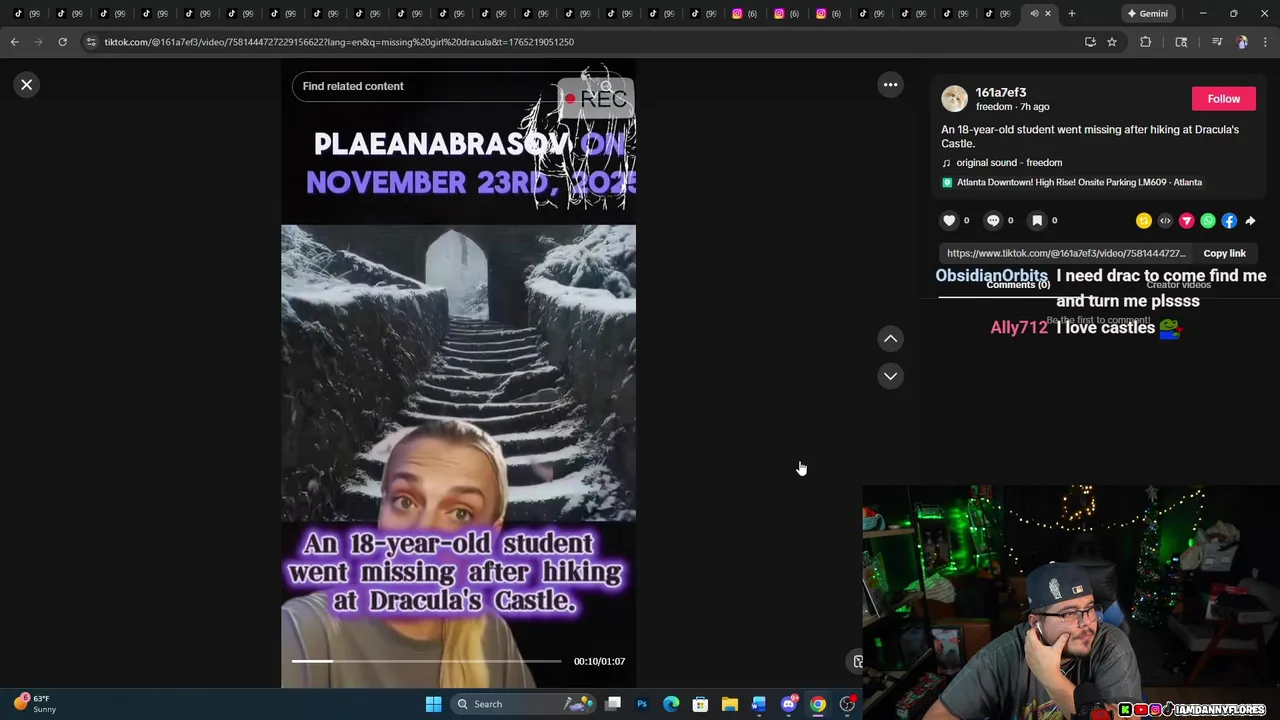
Task: Open the Gemini button in Chrome
Action: tap(1147, 14)
